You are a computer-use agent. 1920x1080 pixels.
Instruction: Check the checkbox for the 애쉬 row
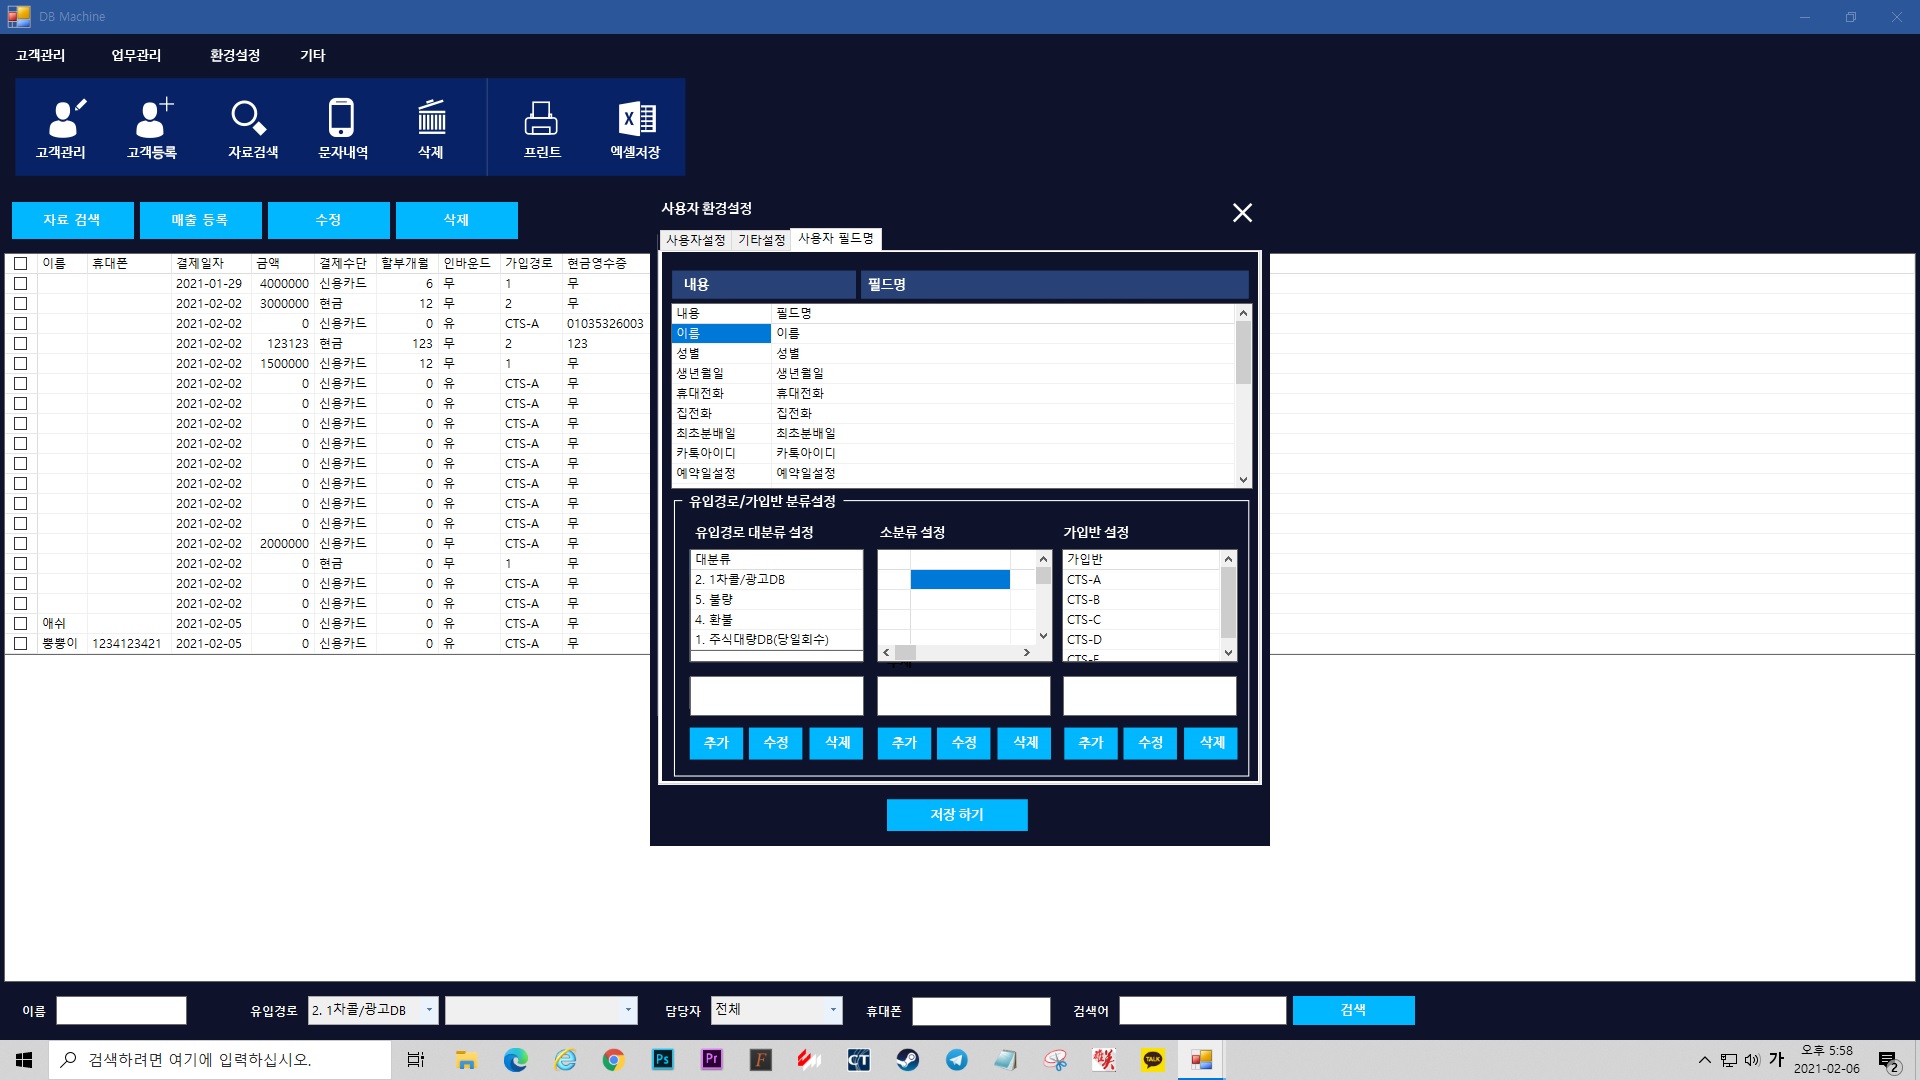[20, 623]
